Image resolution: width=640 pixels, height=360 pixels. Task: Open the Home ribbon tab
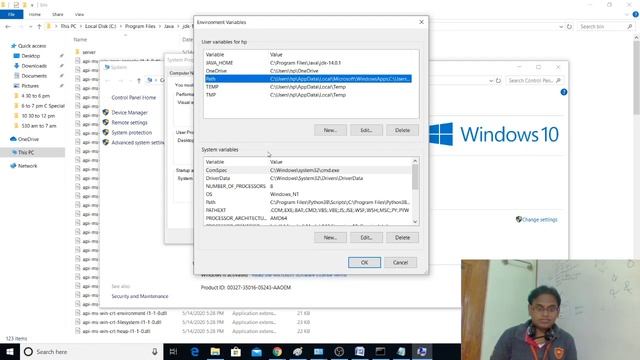[x=35, y=14]
